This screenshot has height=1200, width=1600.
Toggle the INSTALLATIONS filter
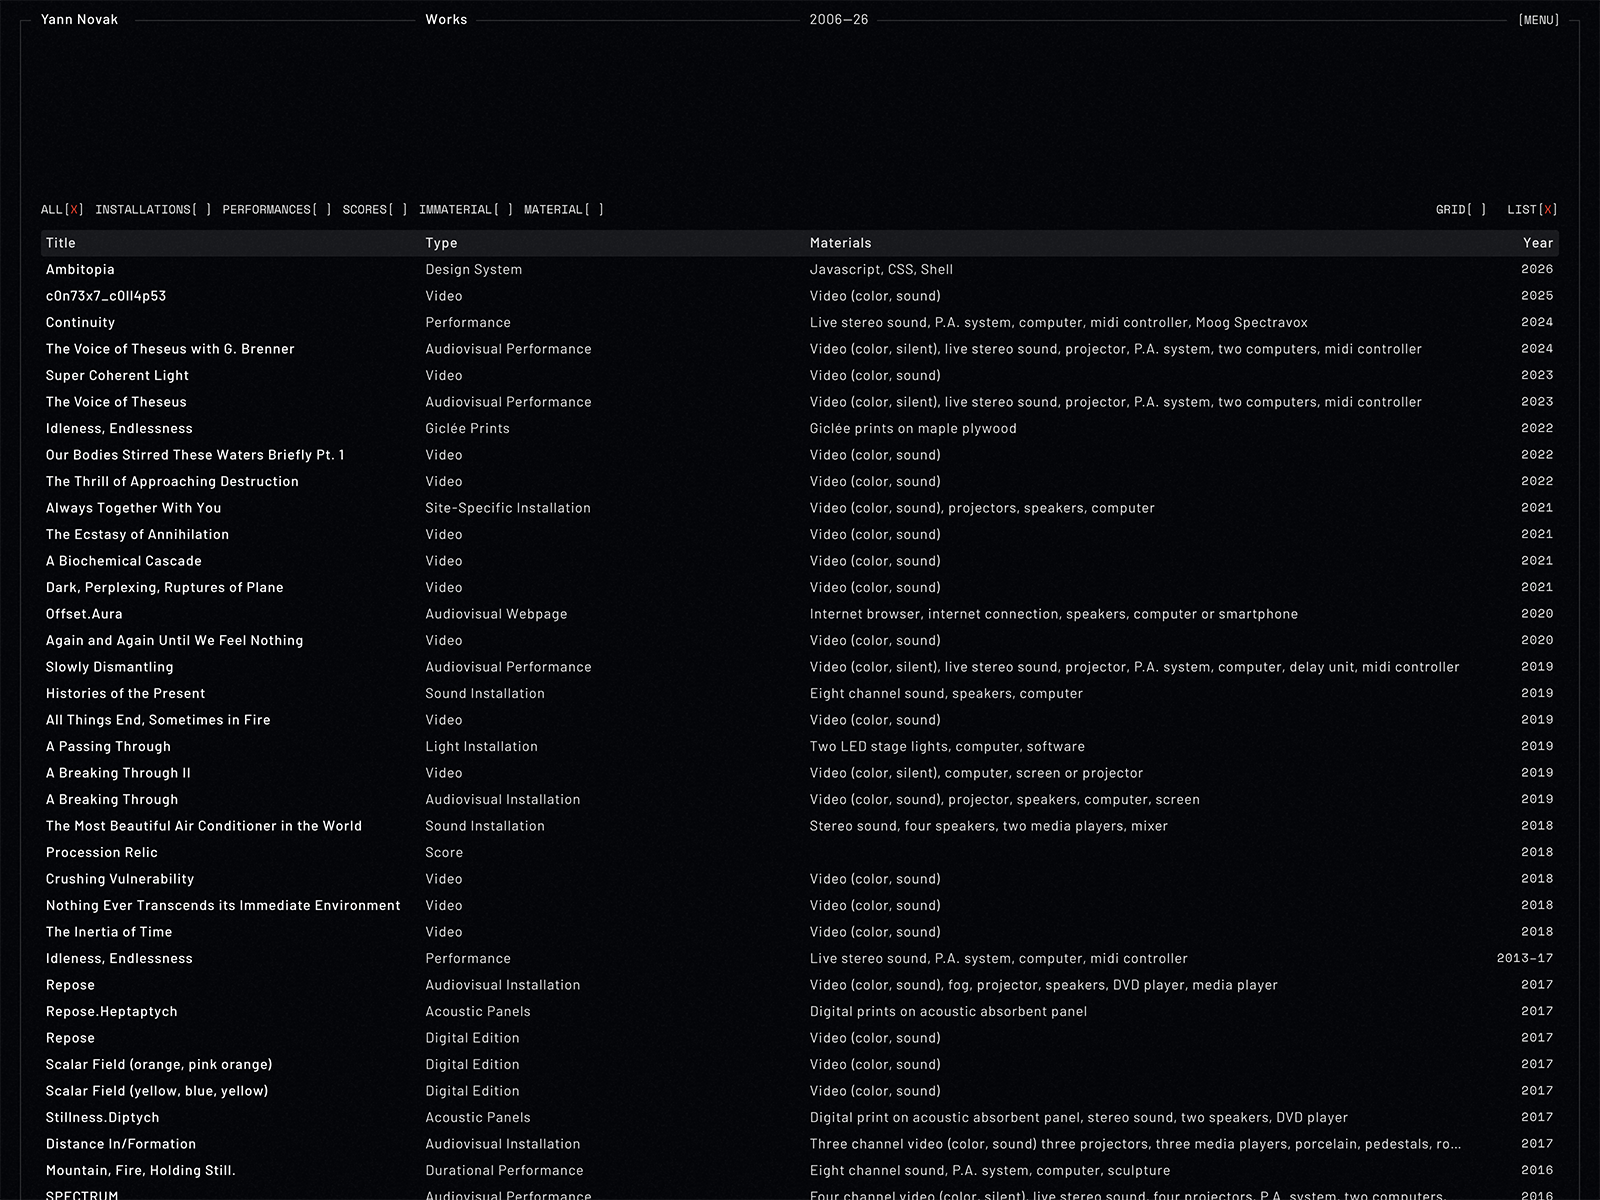[x=153, y=210]
